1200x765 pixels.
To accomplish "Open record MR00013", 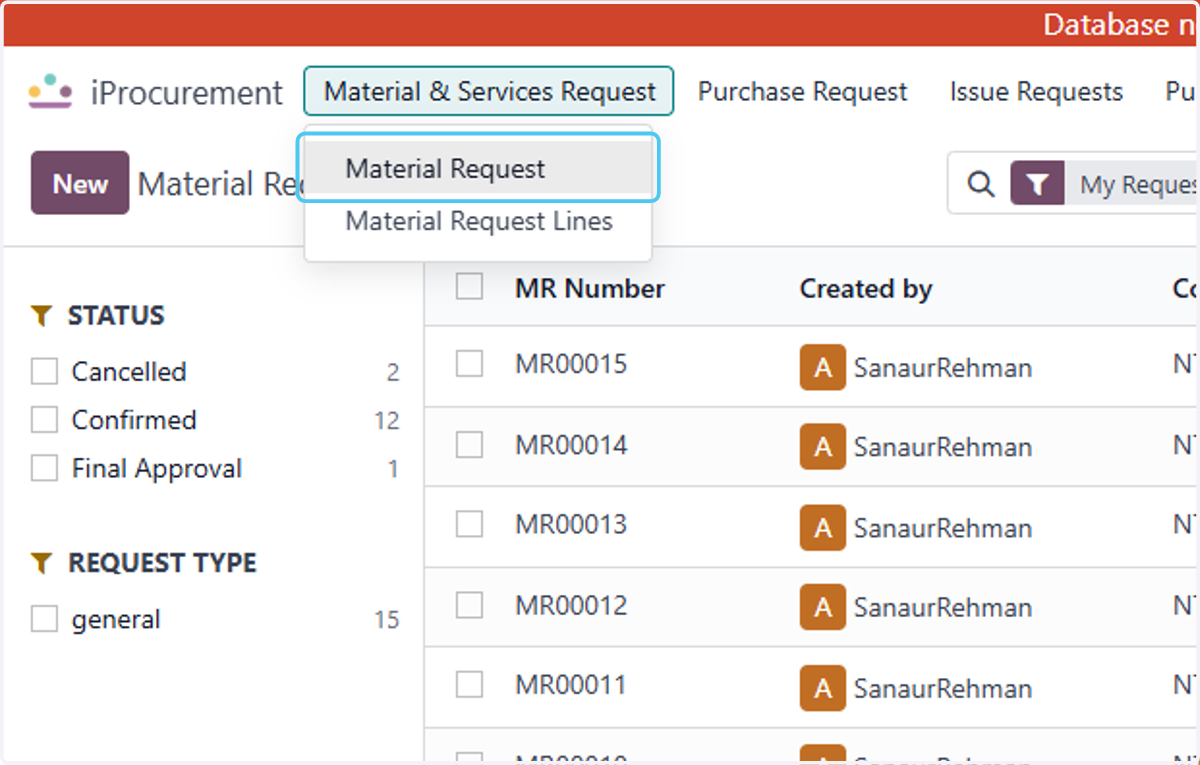I will 571,524.
